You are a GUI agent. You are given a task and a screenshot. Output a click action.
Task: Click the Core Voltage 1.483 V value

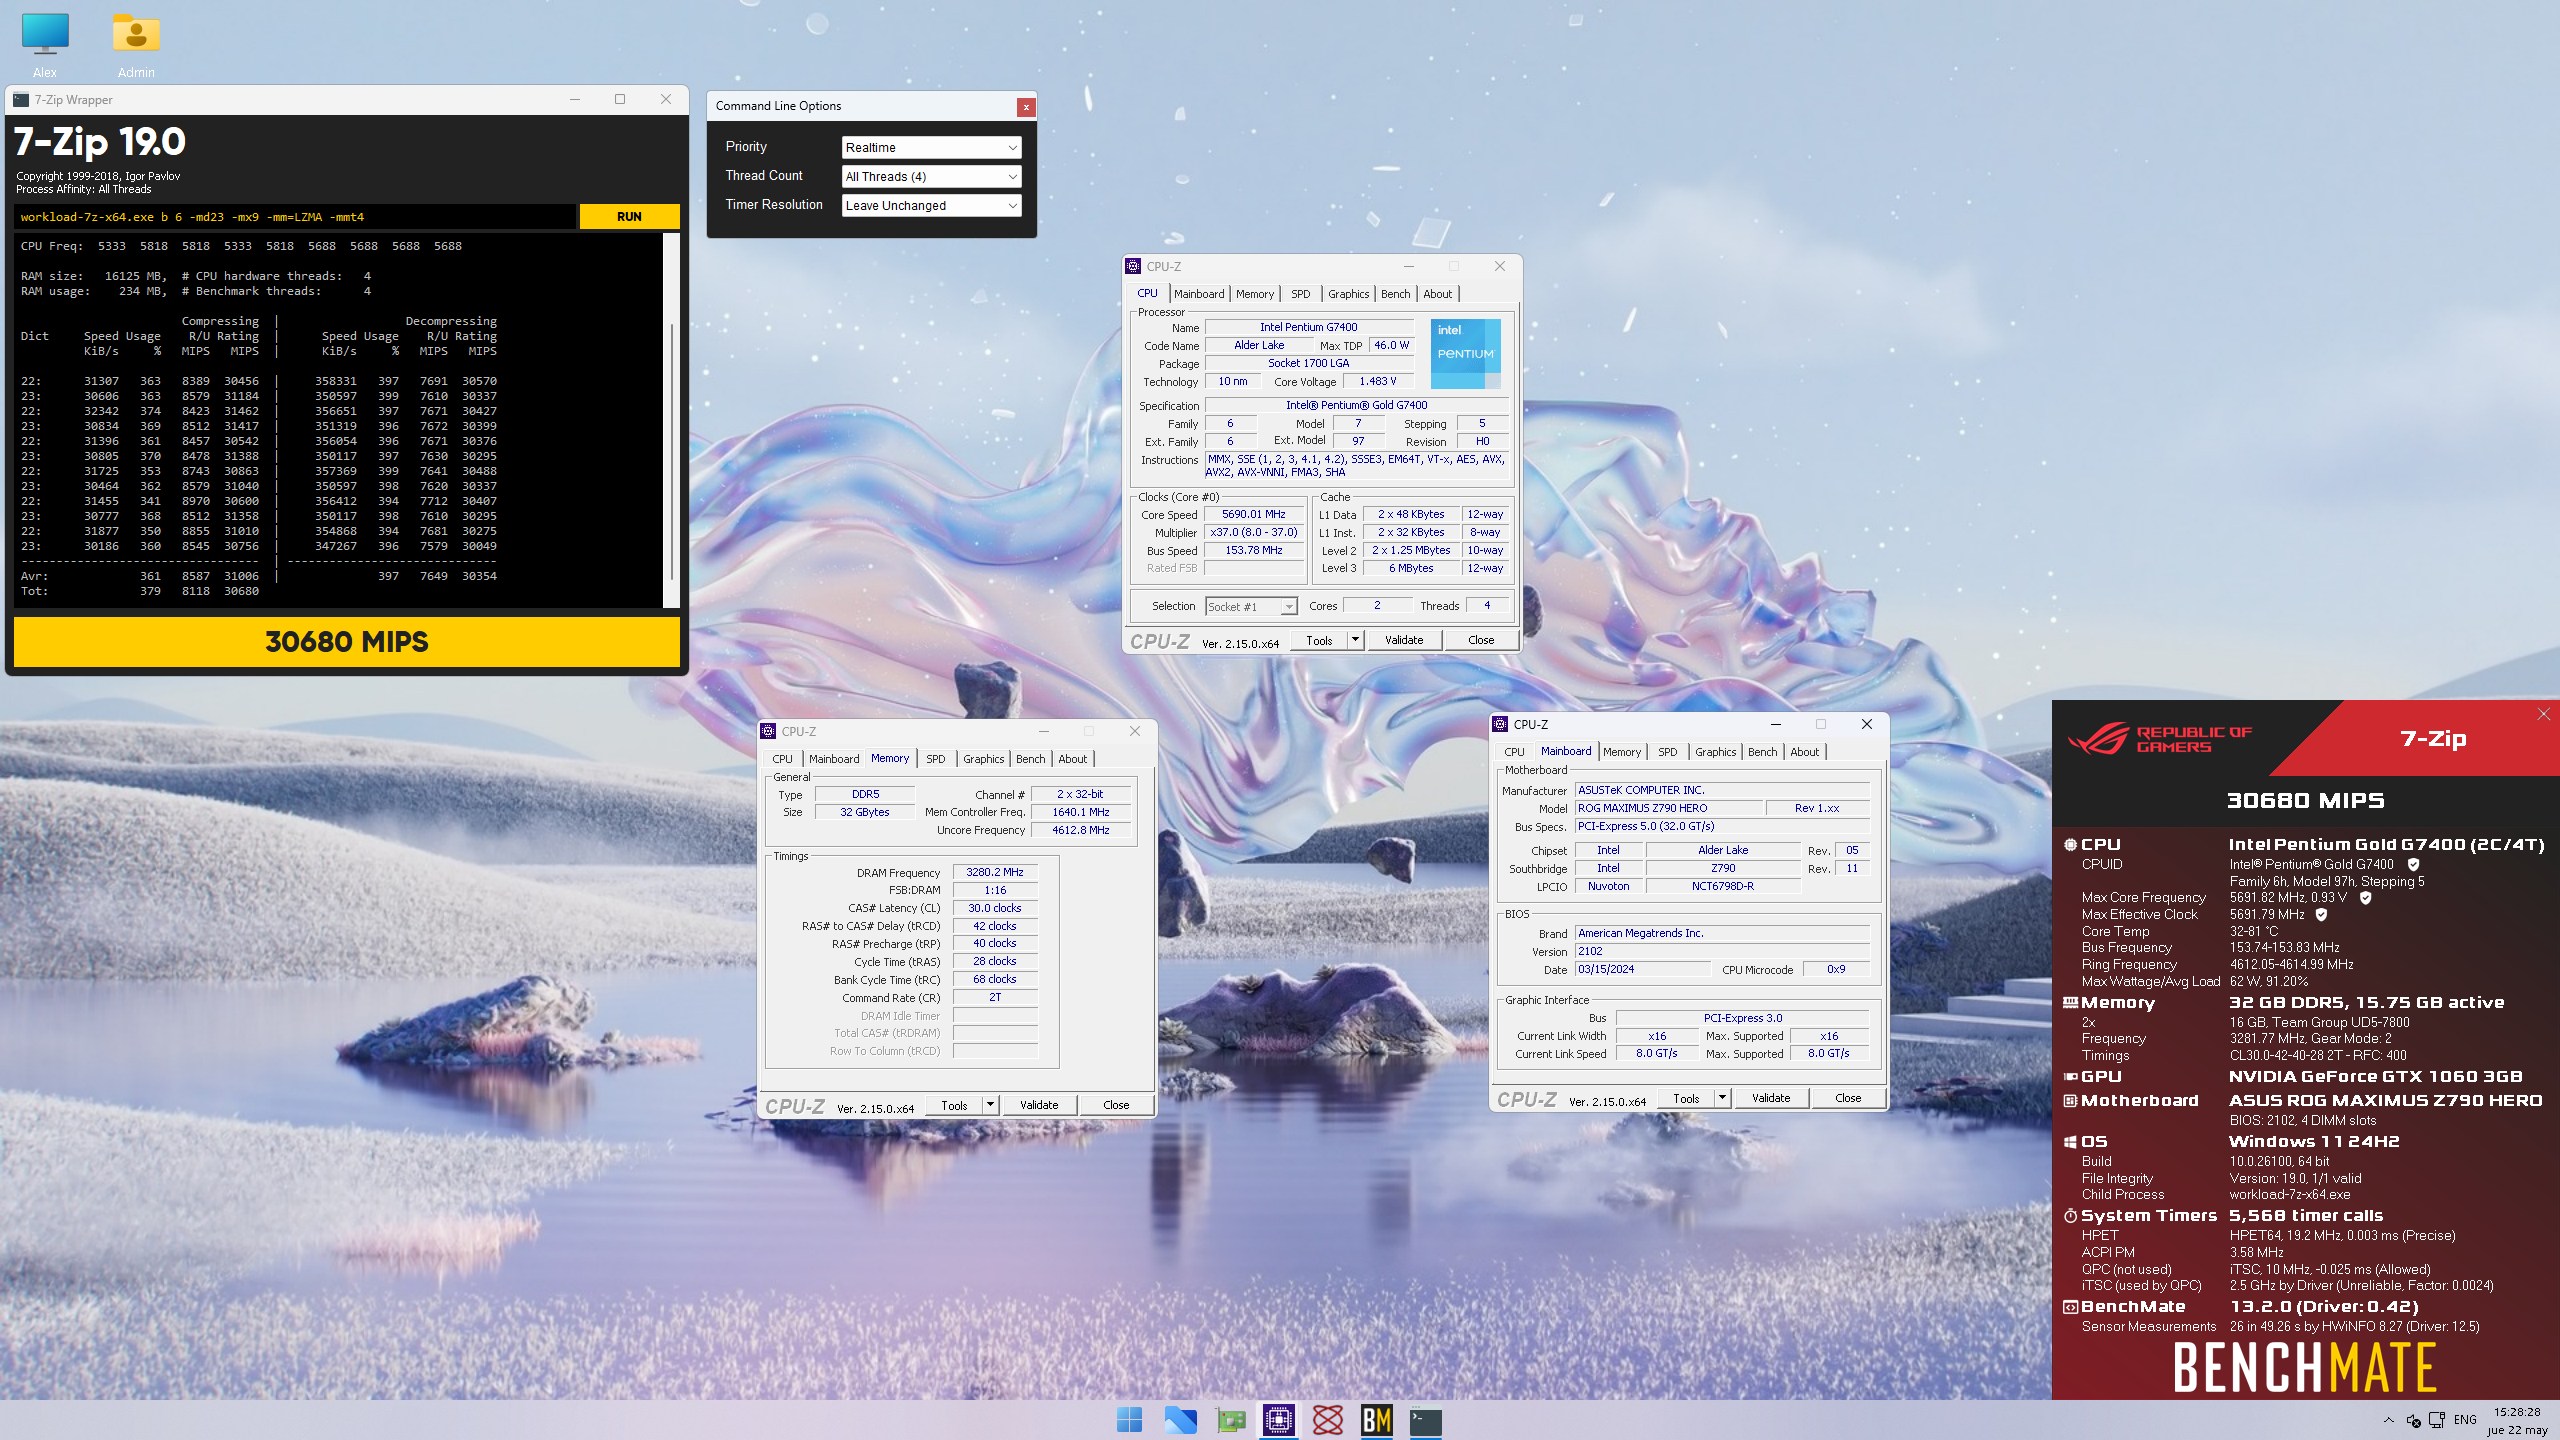pyautogui.click(x=1377, y=382)
